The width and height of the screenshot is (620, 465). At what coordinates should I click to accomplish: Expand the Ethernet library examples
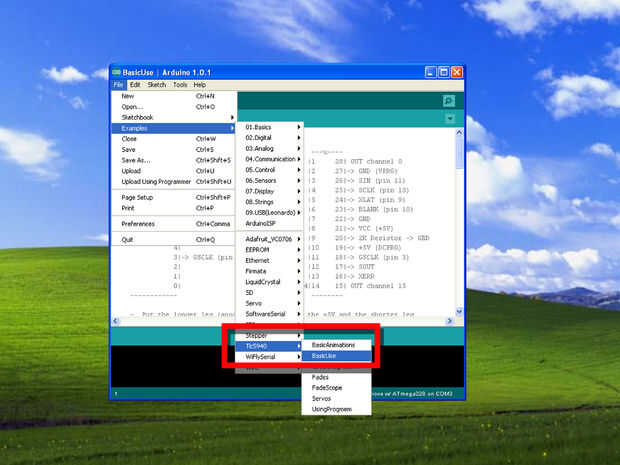tap(270, 261)
